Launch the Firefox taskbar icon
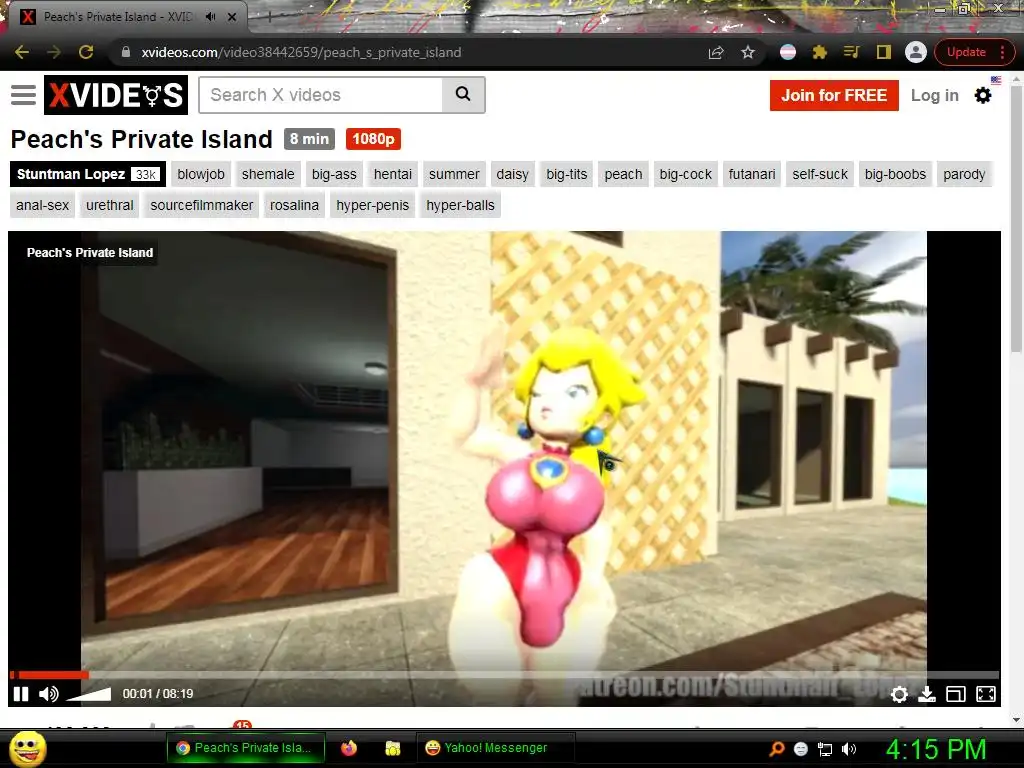The height and width of the screenshot is (768, 1024). click(349, 748)
